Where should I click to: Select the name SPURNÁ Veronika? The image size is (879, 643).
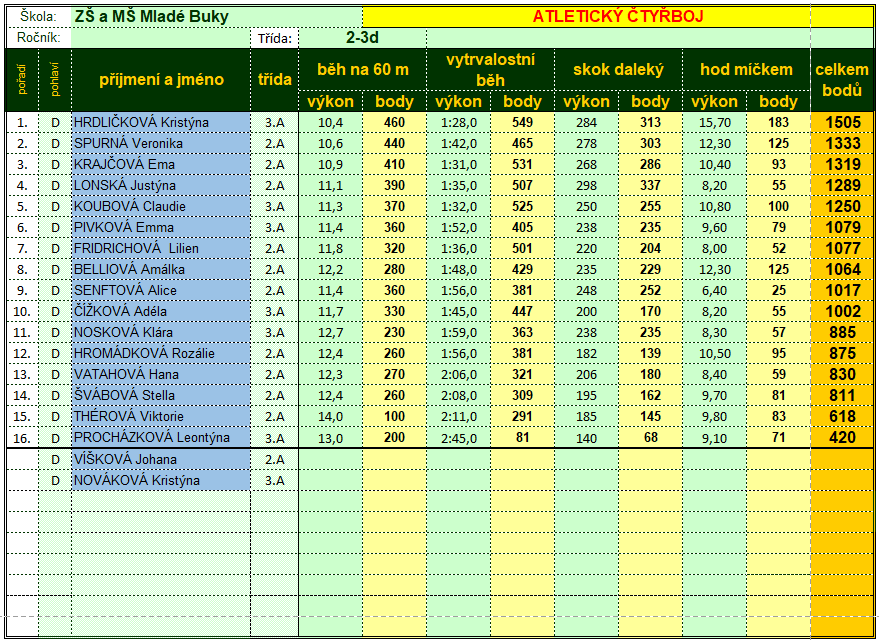161,144
